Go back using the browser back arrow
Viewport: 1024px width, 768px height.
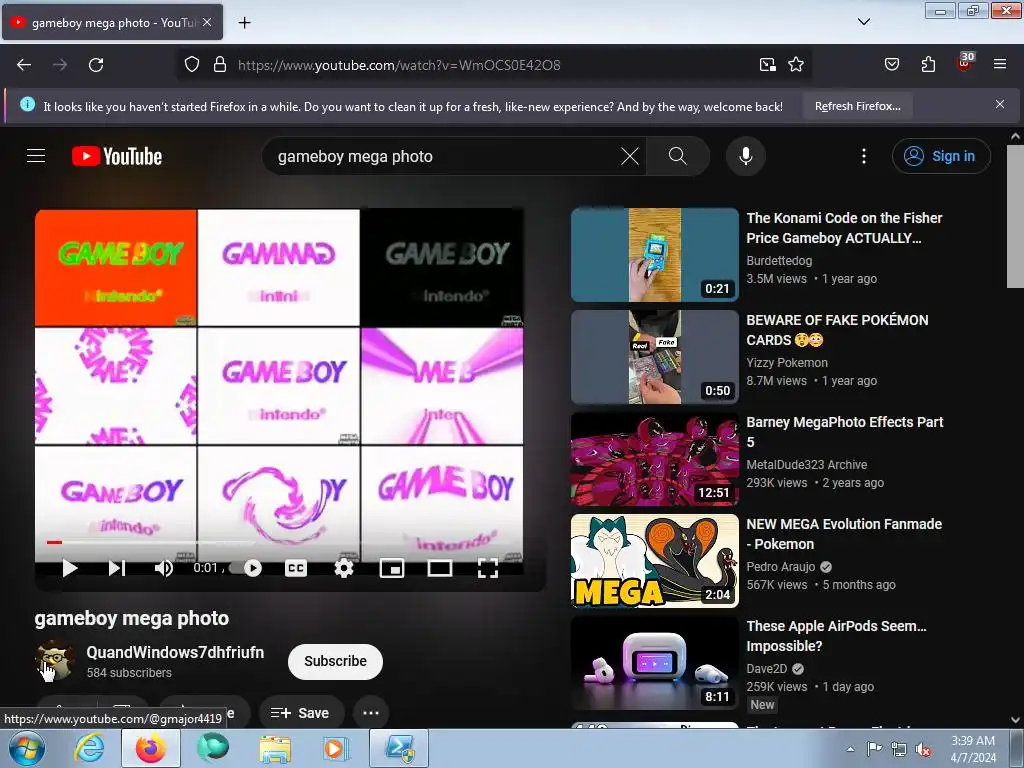(x=24, y=65)
